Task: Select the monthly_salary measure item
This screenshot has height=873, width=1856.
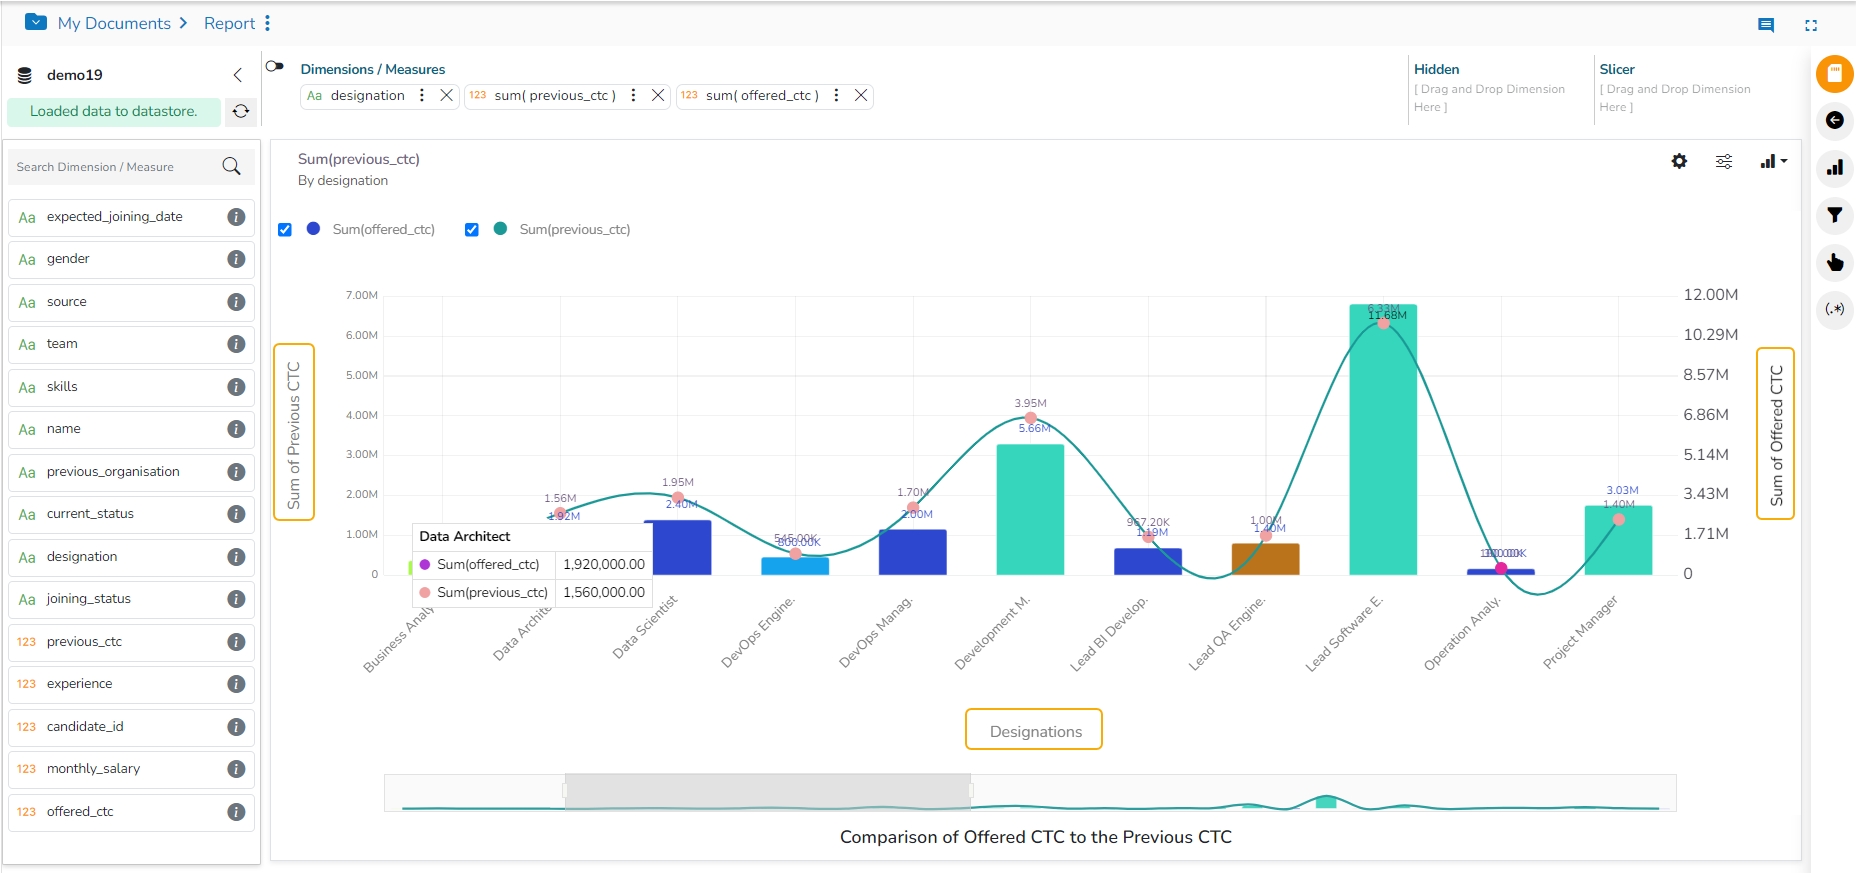Action: point(131,769)
